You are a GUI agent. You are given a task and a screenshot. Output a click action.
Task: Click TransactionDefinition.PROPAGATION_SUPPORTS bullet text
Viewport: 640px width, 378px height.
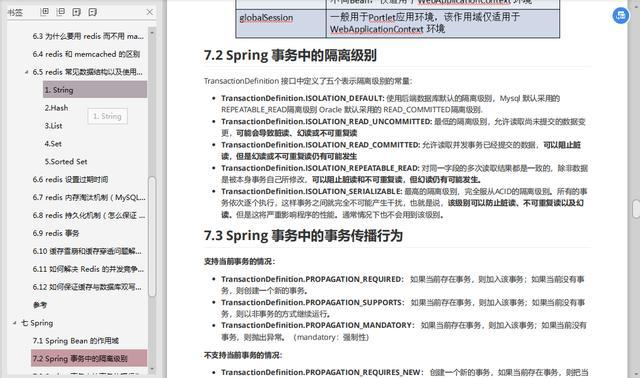[313, 302]
